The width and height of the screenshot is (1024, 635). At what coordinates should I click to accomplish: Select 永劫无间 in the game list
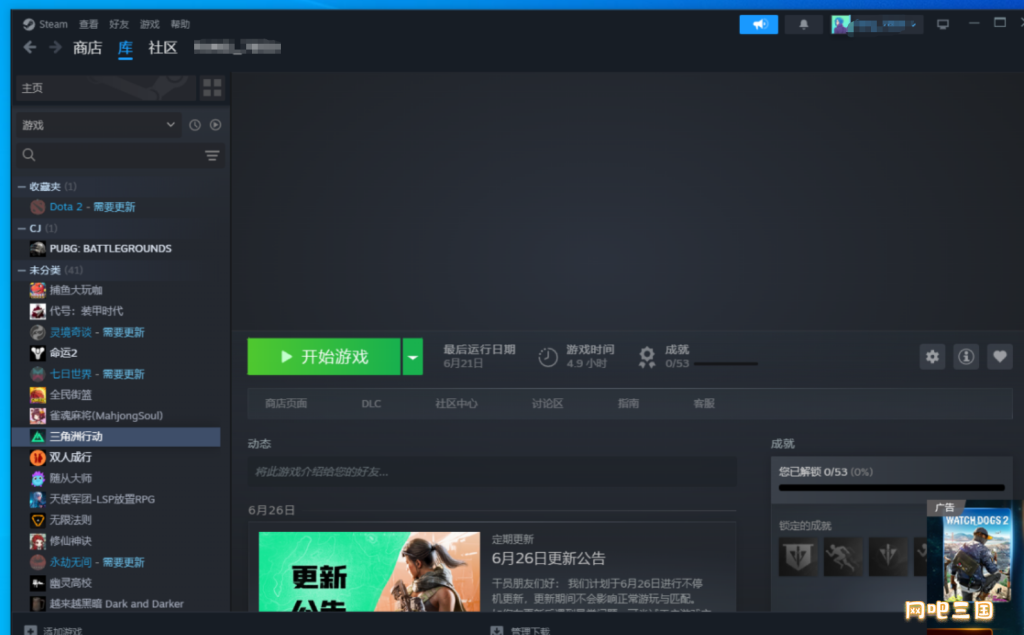[118, 562]
